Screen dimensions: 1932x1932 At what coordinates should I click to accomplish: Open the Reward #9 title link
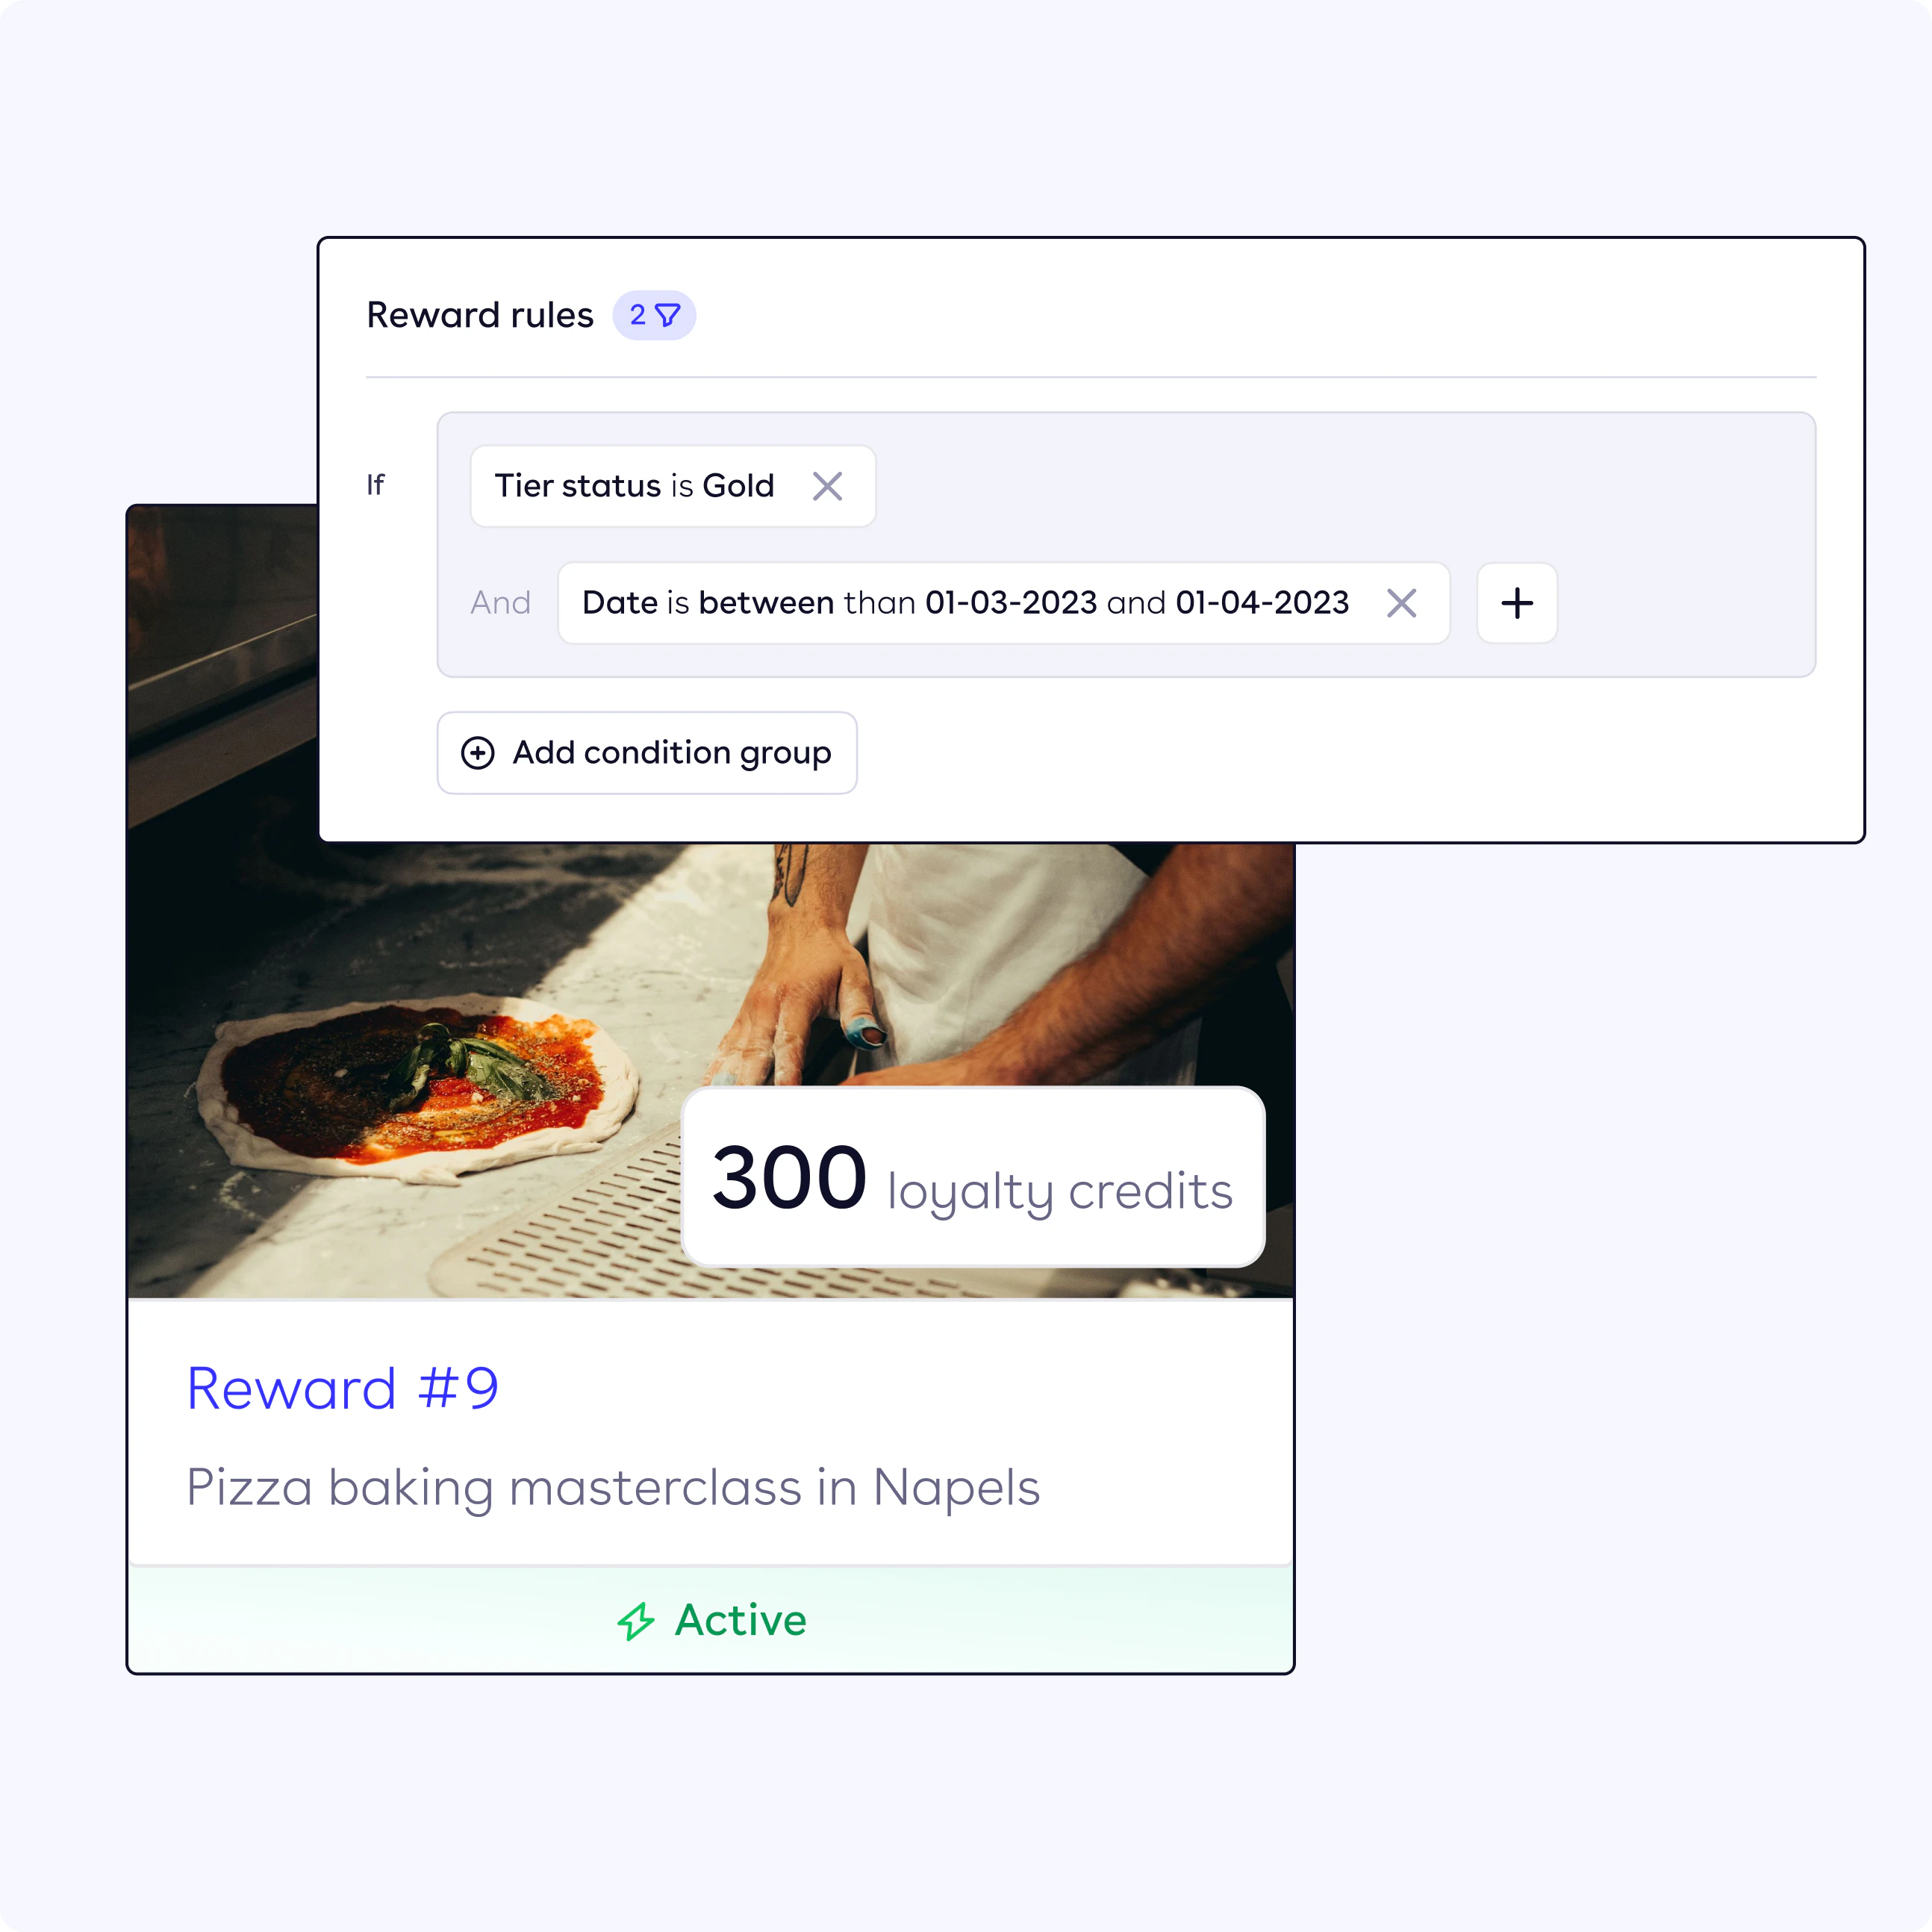[343, 1388]
